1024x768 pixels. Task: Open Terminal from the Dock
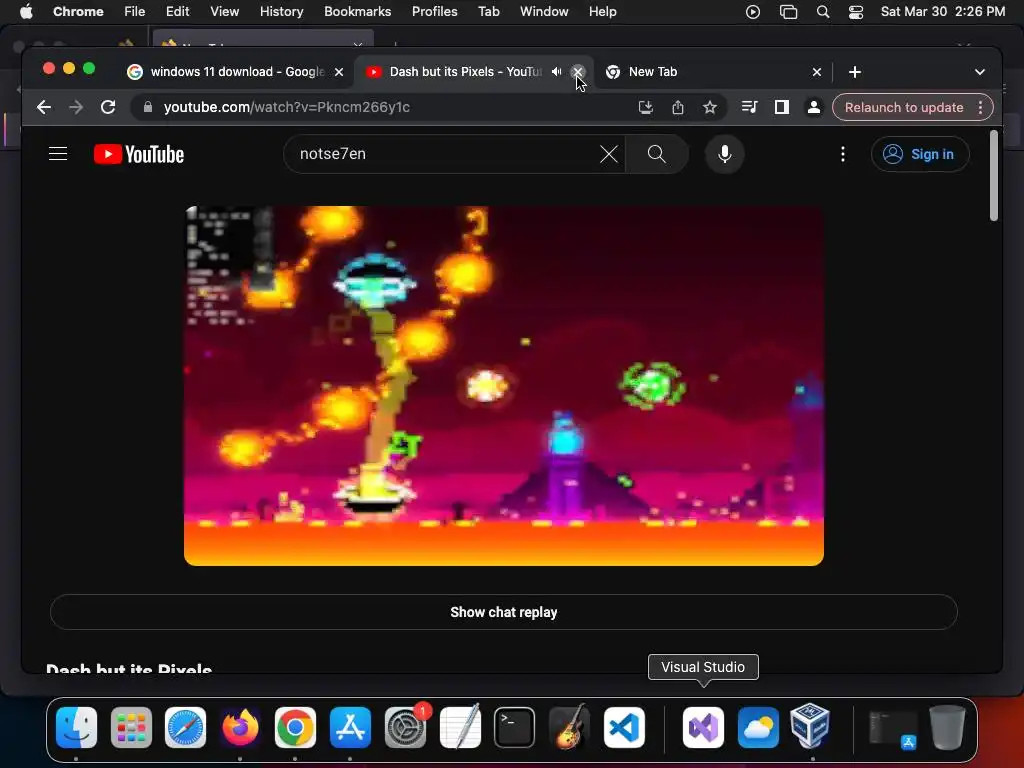pos(515,727)
